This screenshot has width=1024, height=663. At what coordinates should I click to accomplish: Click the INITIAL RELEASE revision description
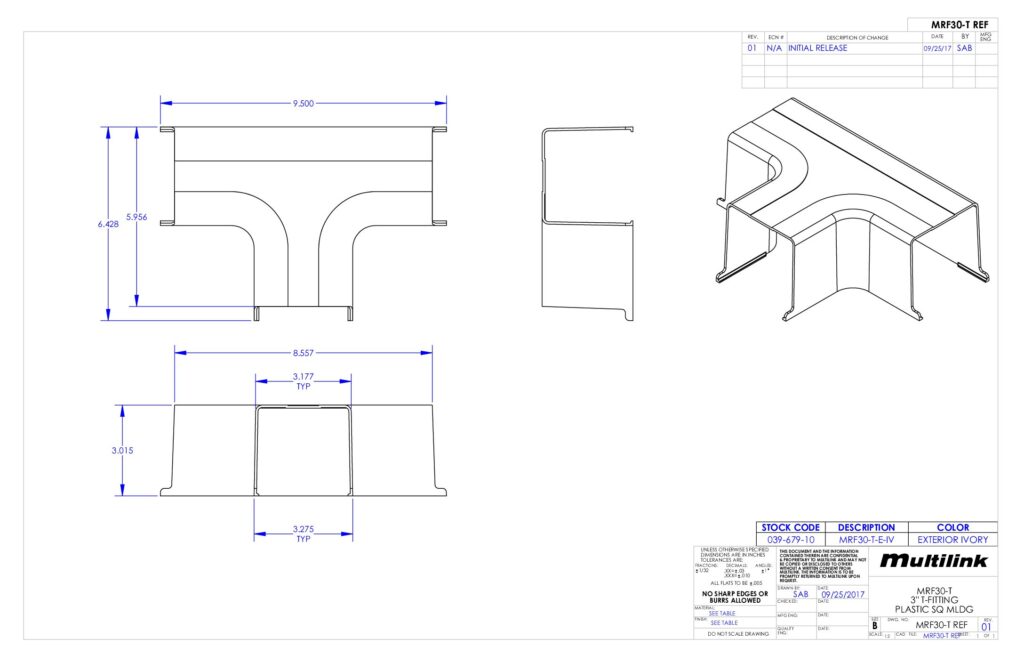coord(817,48)
